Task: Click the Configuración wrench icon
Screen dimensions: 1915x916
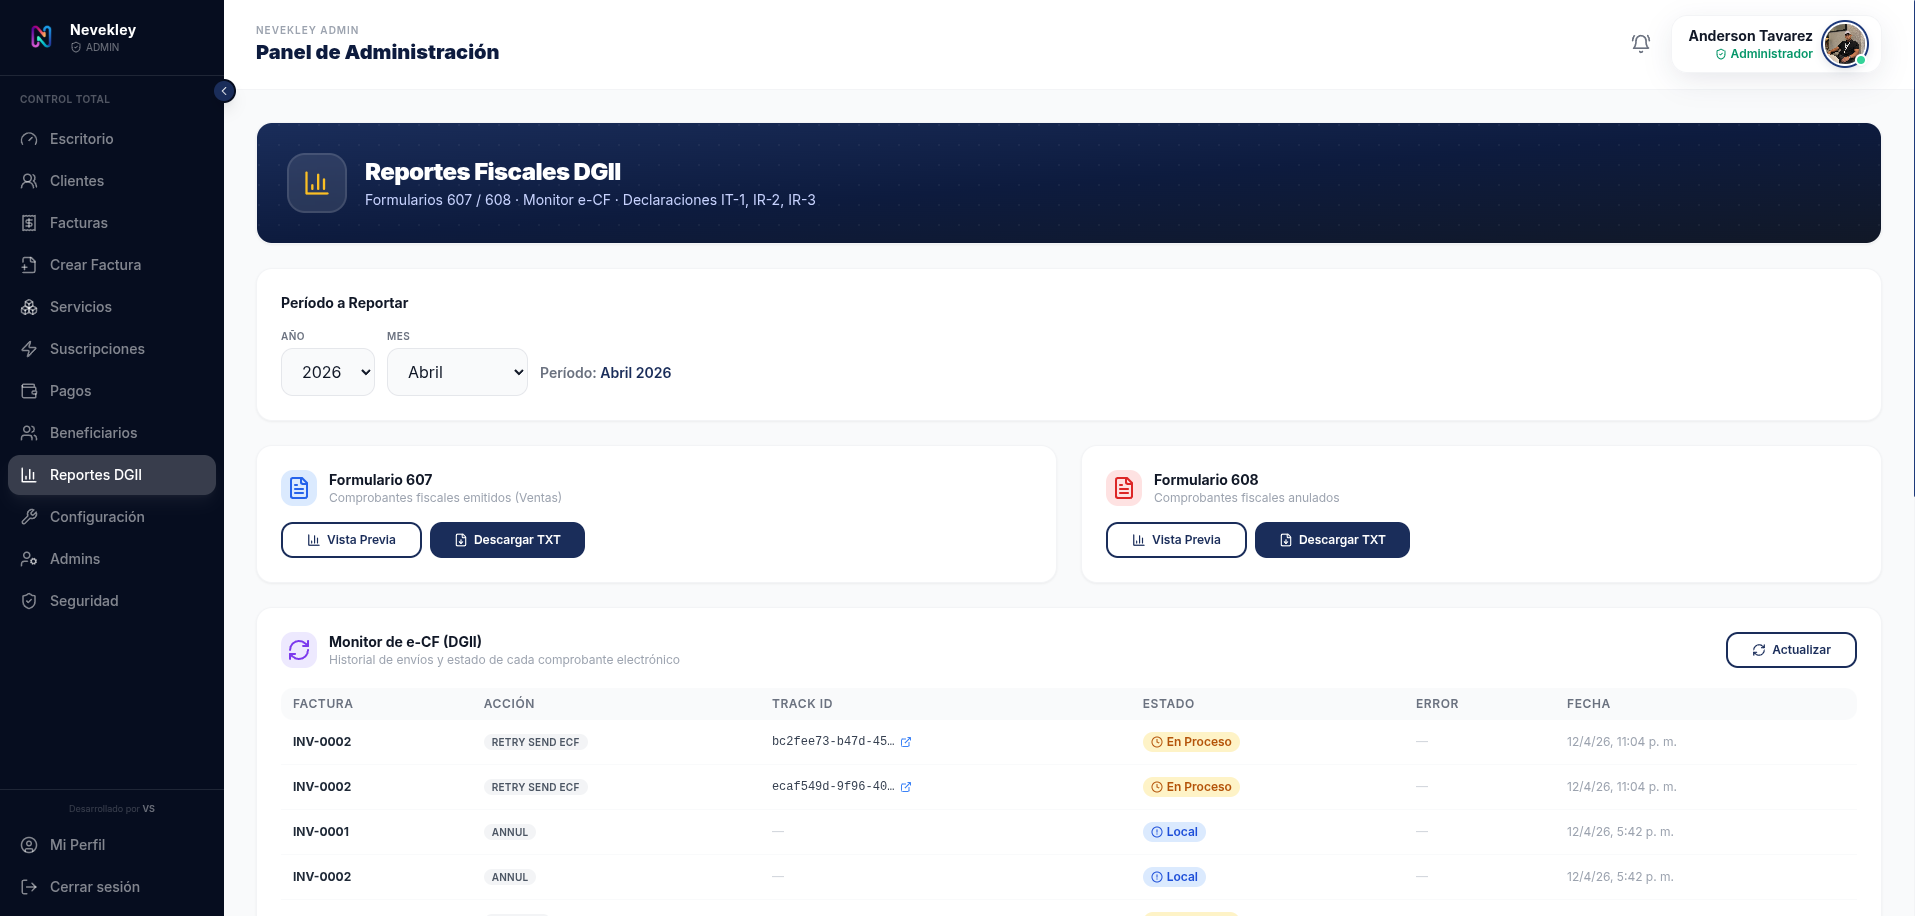Action: pos(29,517)
